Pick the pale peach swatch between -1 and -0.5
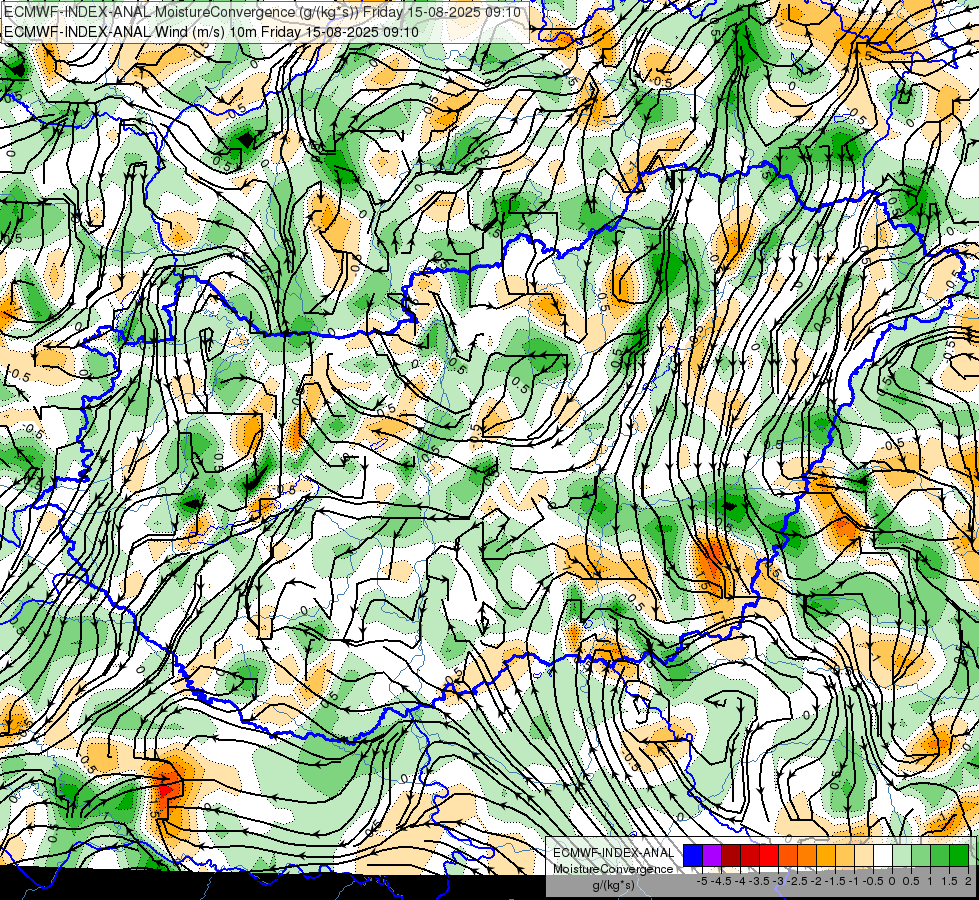 click(x=864, y=856)
